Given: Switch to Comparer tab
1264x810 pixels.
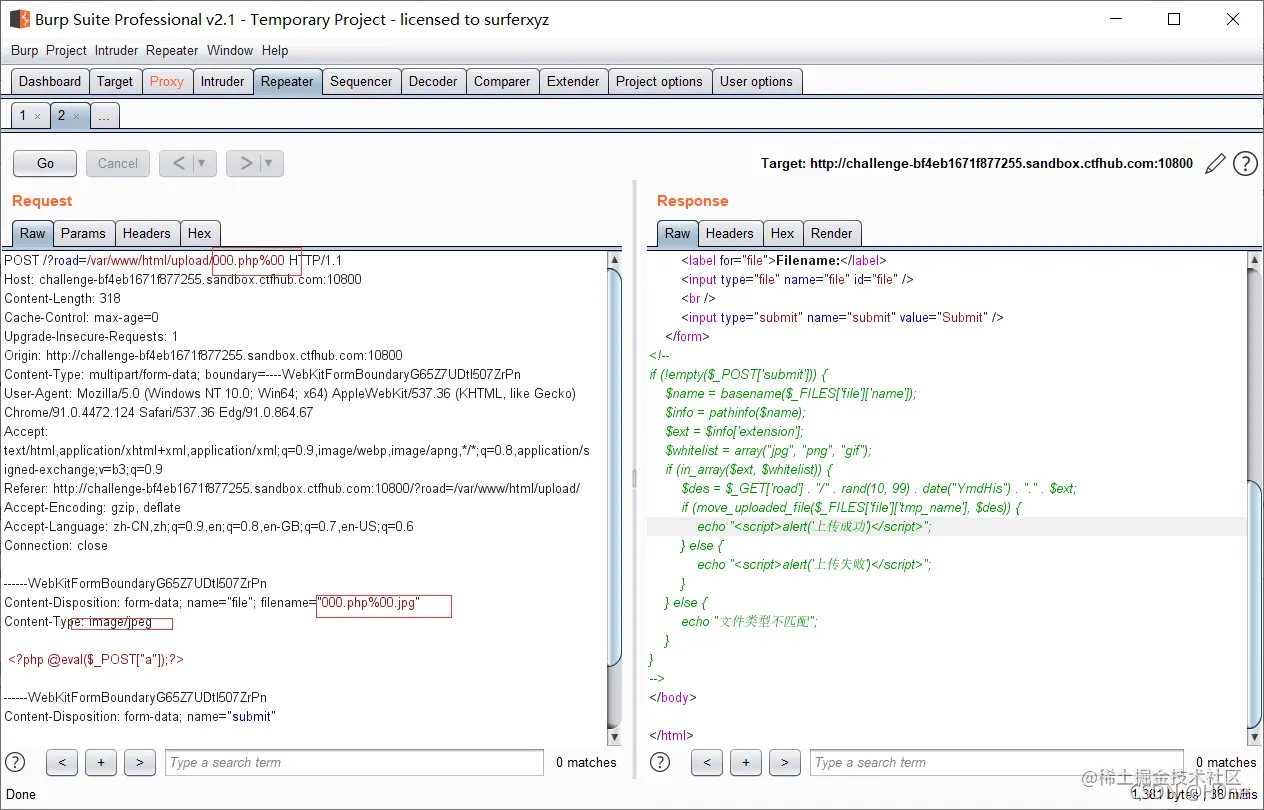Looking at the screenshot, I should [x=502, y=82].
